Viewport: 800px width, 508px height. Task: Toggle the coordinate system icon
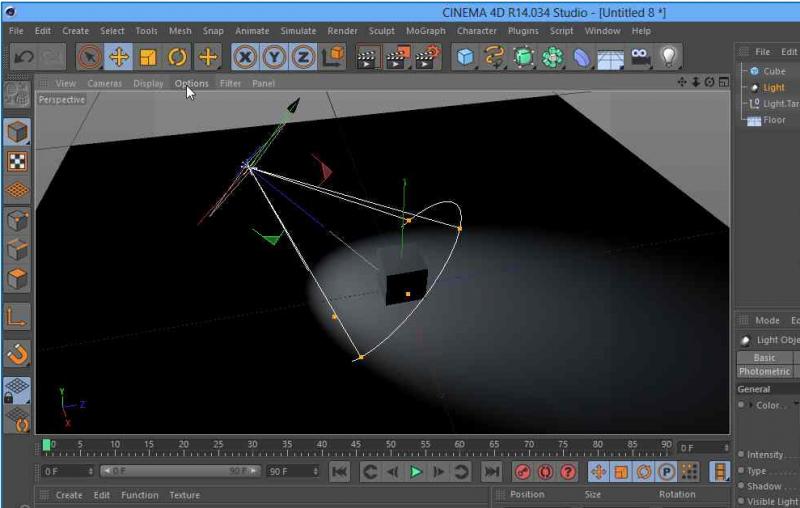pyautogui.click(x=334, y=57)
